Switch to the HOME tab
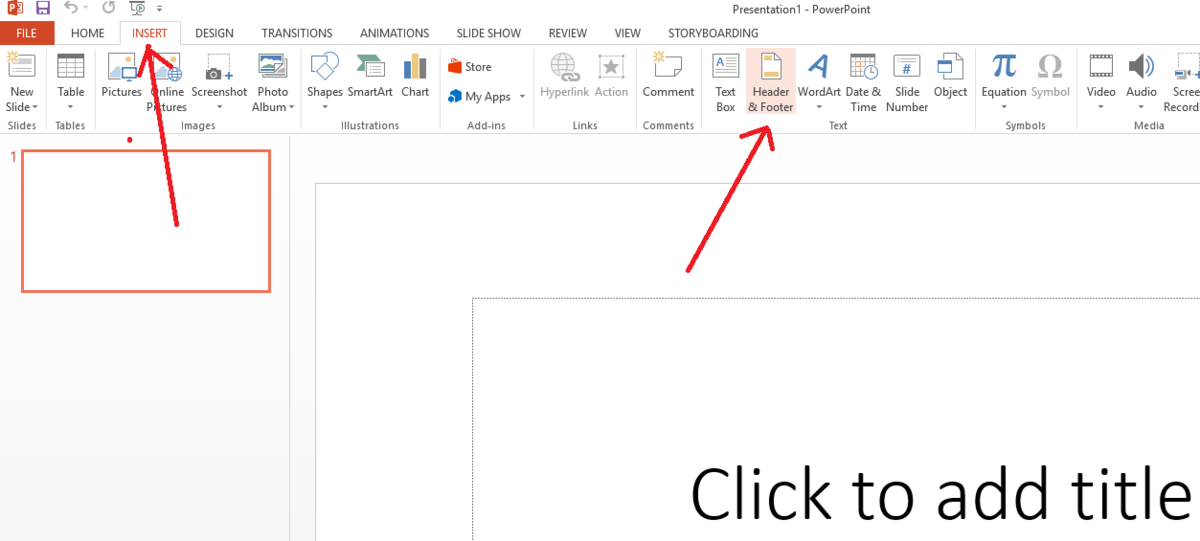The image size is (1200, 541). click(x=87, y=33)
